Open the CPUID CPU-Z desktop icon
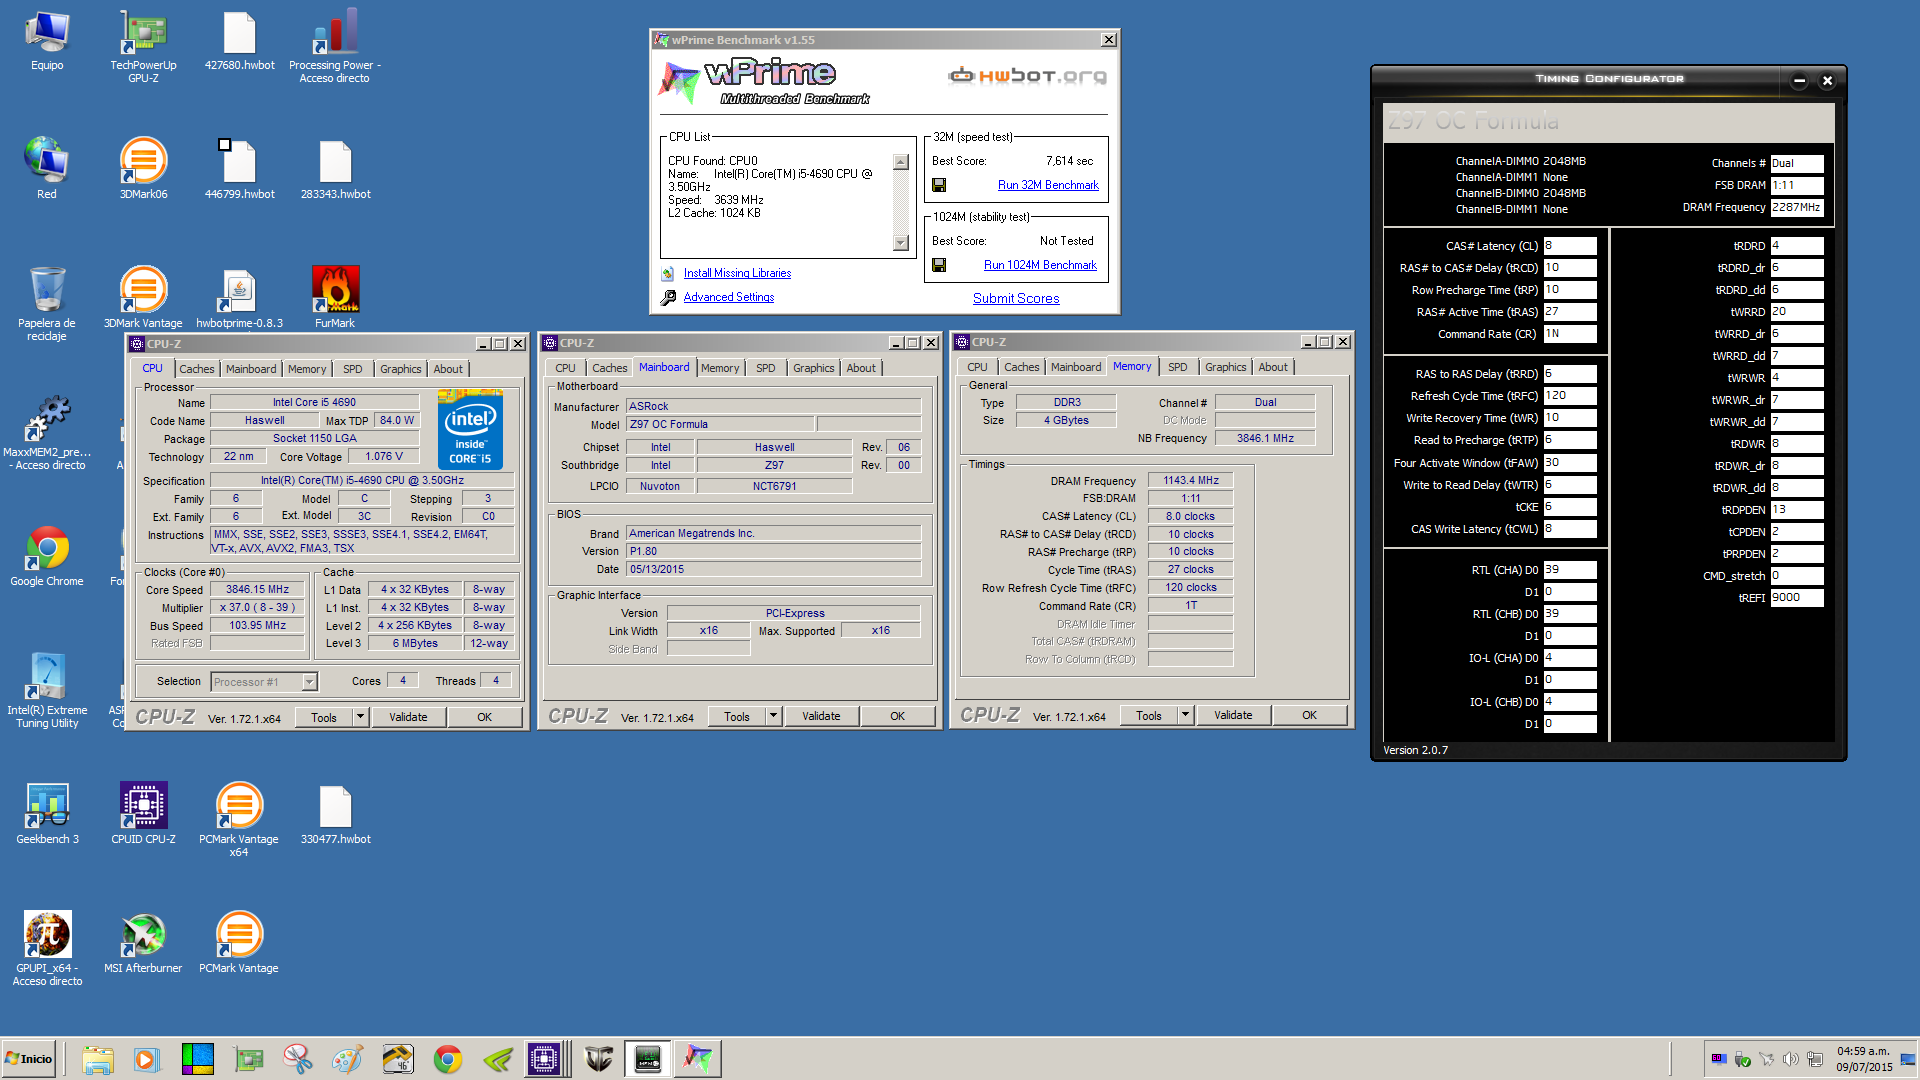This screenshot has height=1080, width=1920. click(143, 813)
